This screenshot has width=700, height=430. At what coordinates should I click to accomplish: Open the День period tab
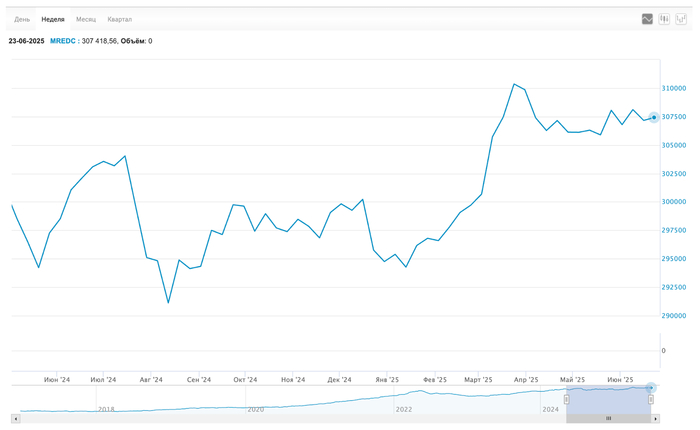[22, 19]
